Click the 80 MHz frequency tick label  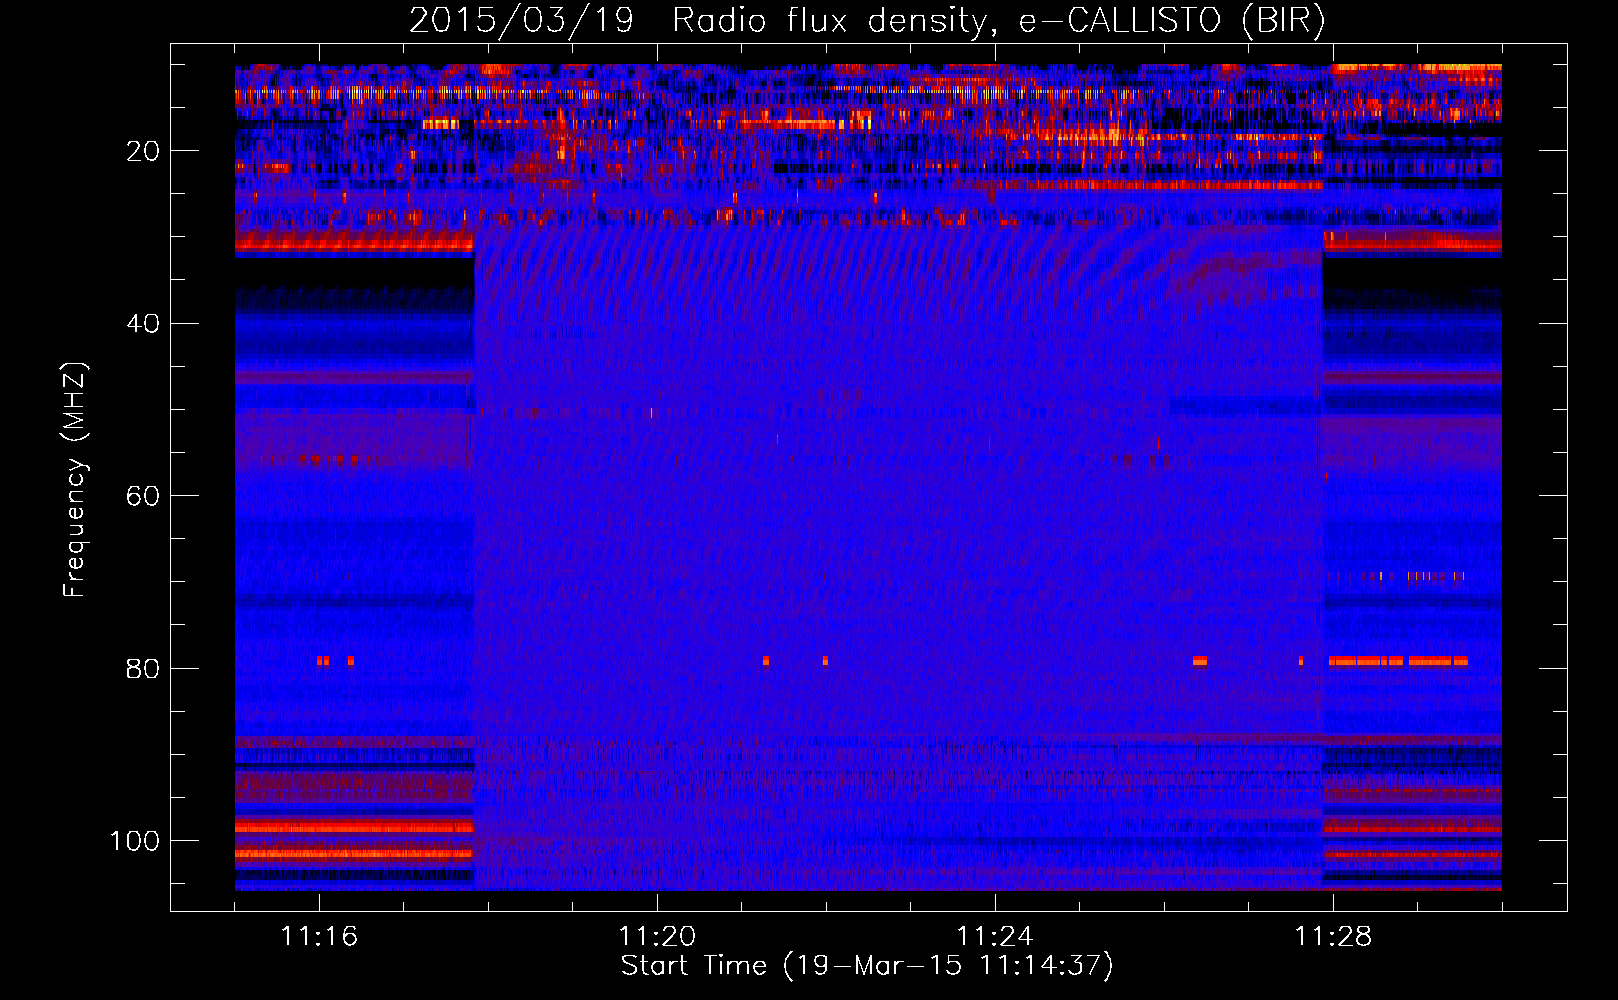click(x=144, y=668)
